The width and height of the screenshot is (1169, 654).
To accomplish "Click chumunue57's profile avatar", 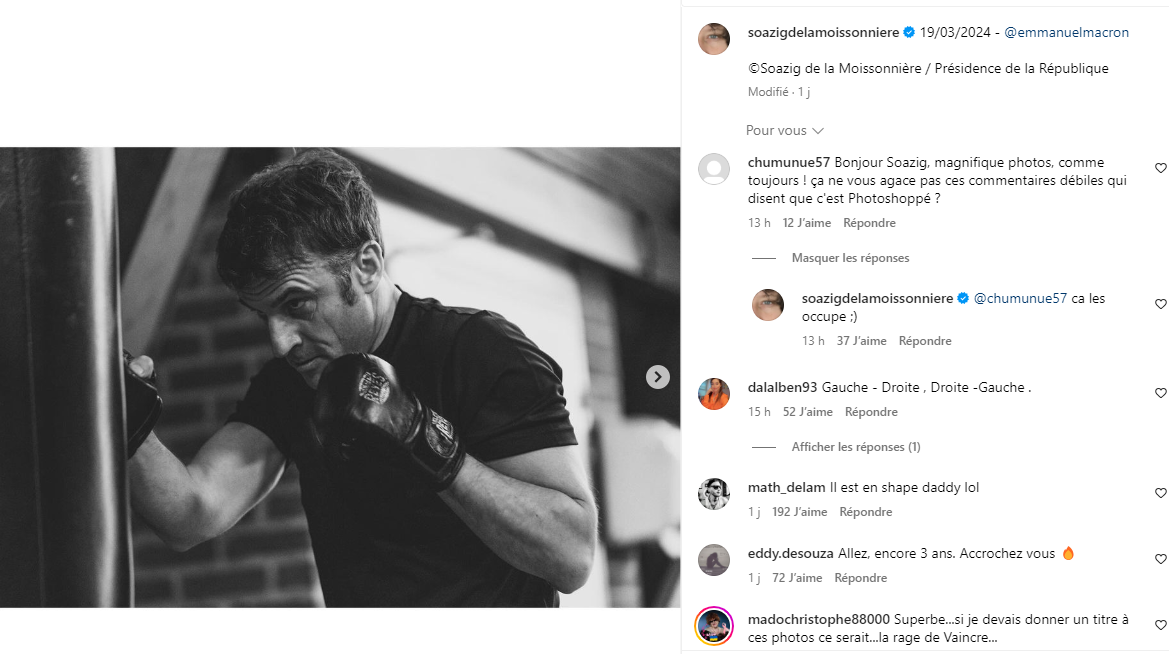I will click(714, 168).
